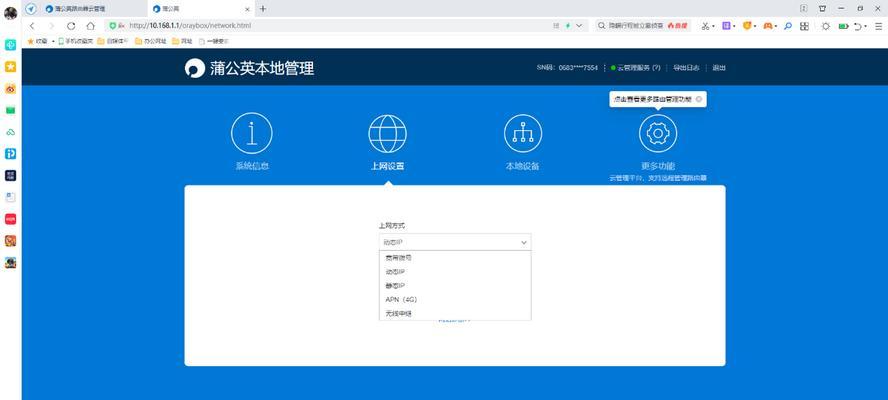This screenshot has width=888, height=400.
Task: Click the teal plus sidebar icon at top
Action: tap(10, 45)
